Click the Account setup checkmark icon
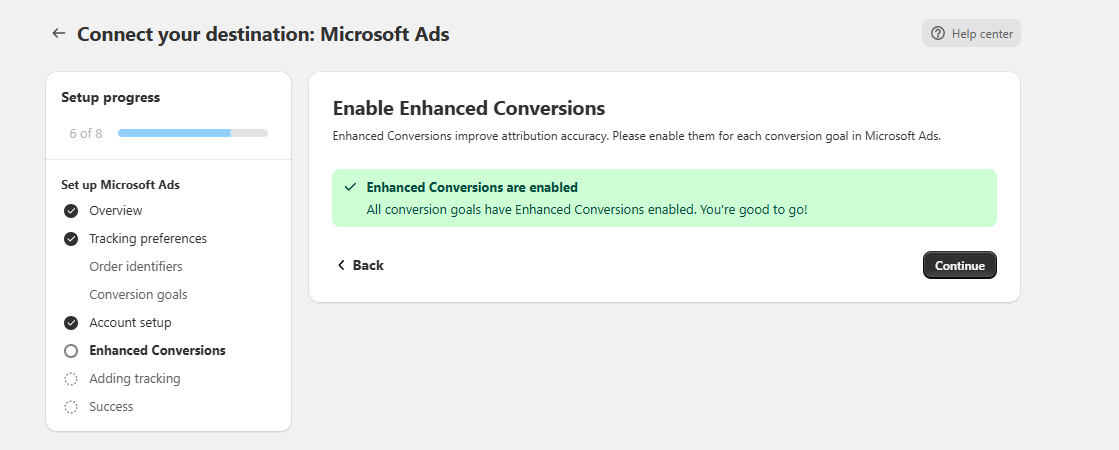 [x=71, y=323]
